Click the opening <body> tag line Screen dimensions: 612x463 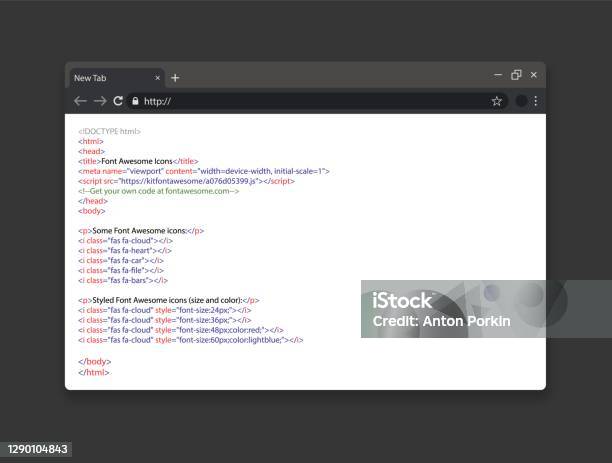point(91,211)
